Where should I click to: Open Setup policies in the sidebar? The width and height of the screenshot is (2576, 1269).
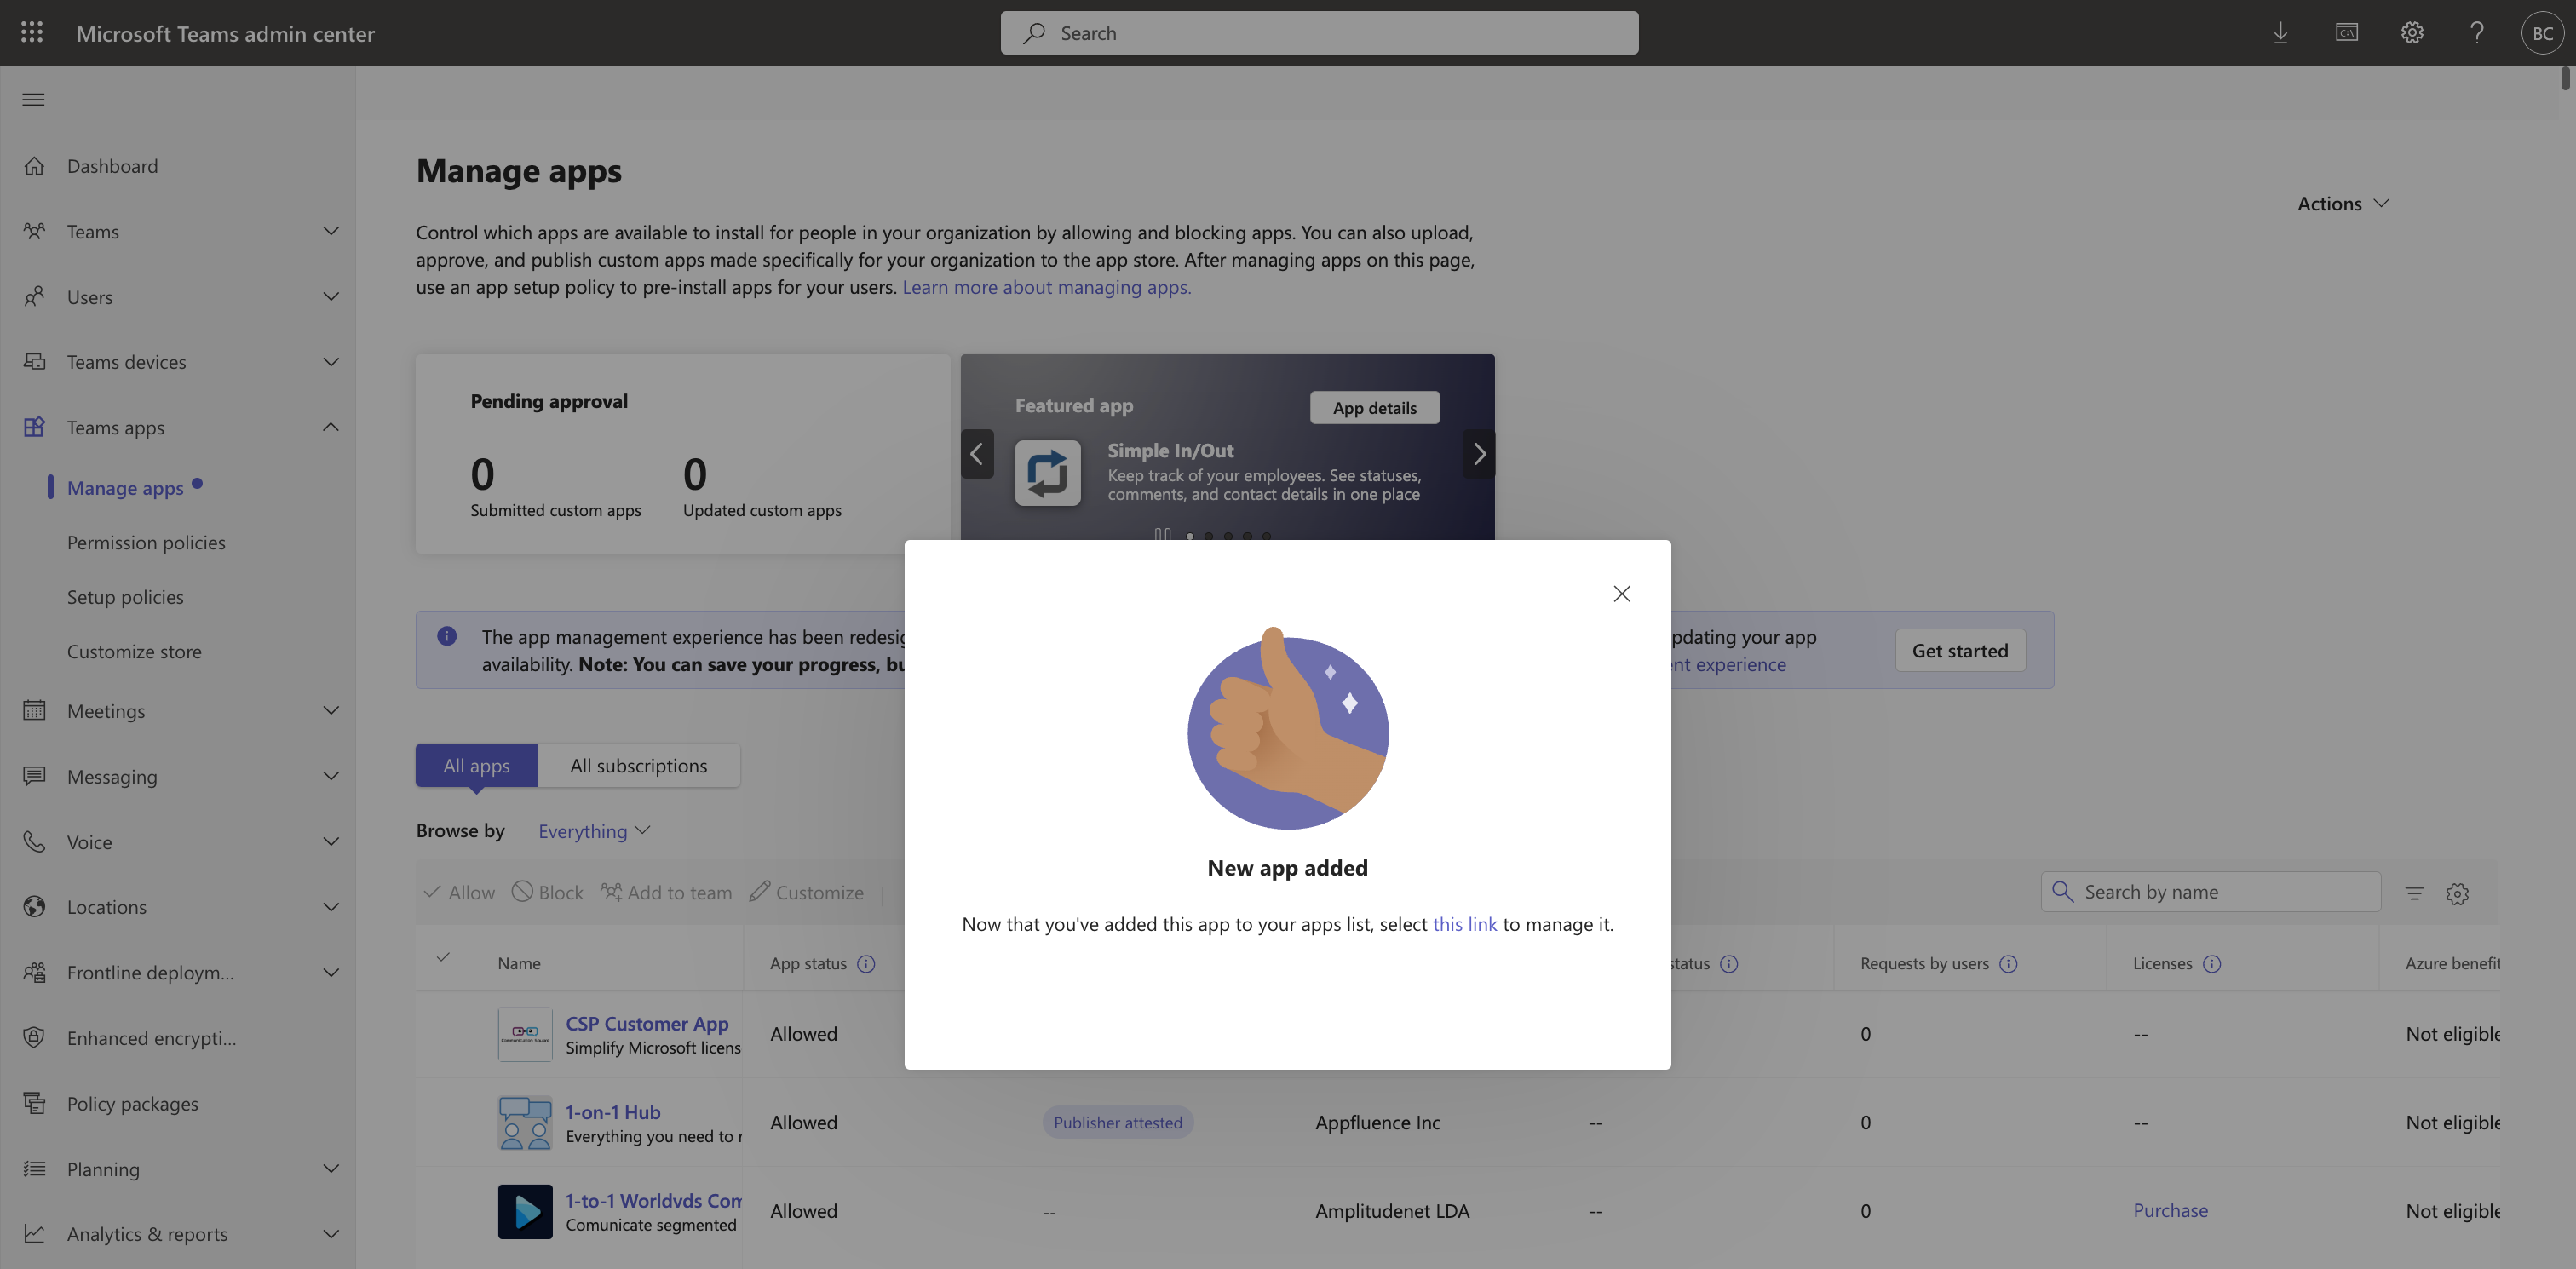tap(125, 597)
